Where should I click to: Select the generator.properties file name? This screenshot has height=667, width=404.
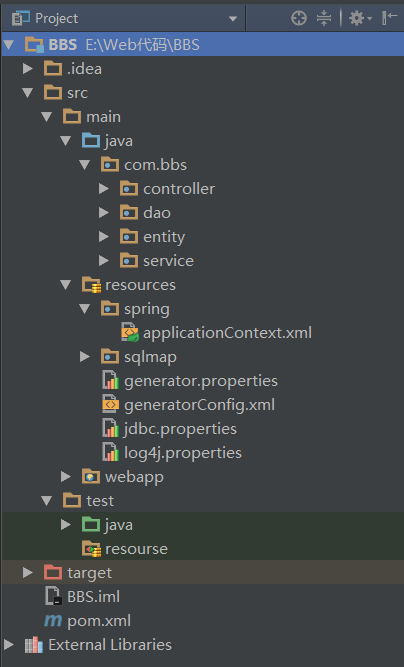tap(201, 381)
